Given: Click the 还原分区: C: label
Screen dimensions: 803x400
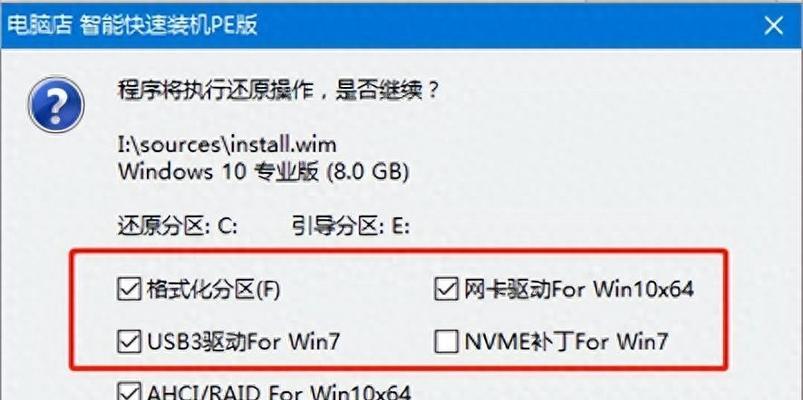Looking at the screenshot, I should click(178, 226).
